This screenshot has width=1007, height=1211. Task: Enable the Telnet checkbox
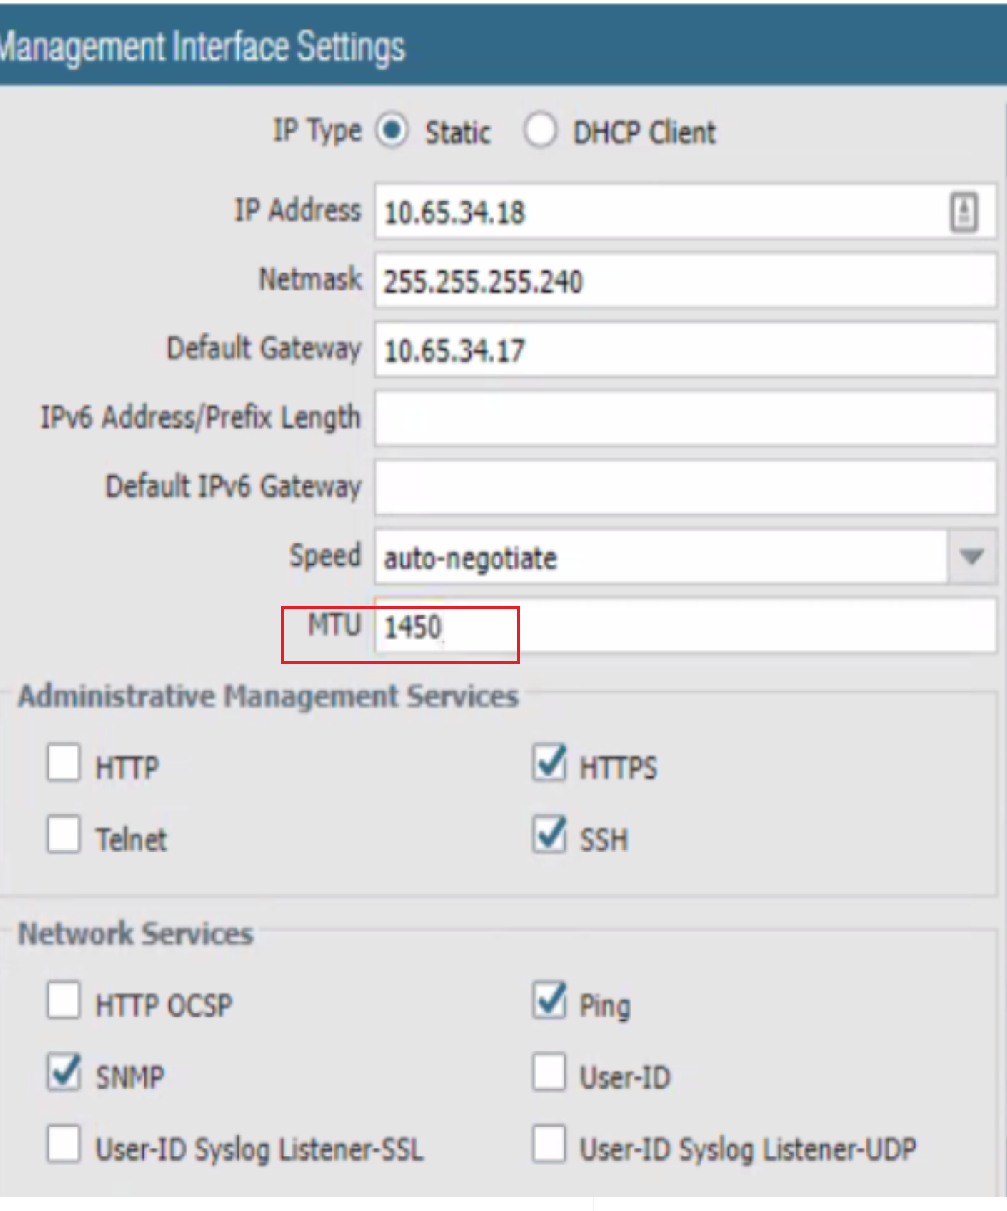pos(63,836)
